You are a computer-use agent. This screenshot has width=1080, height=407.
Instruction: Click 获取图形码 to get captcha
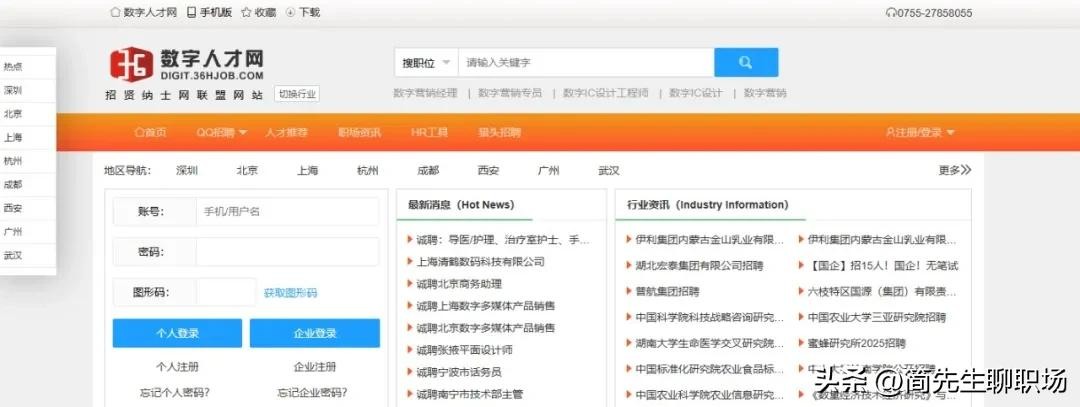click(x=290, y=293)
